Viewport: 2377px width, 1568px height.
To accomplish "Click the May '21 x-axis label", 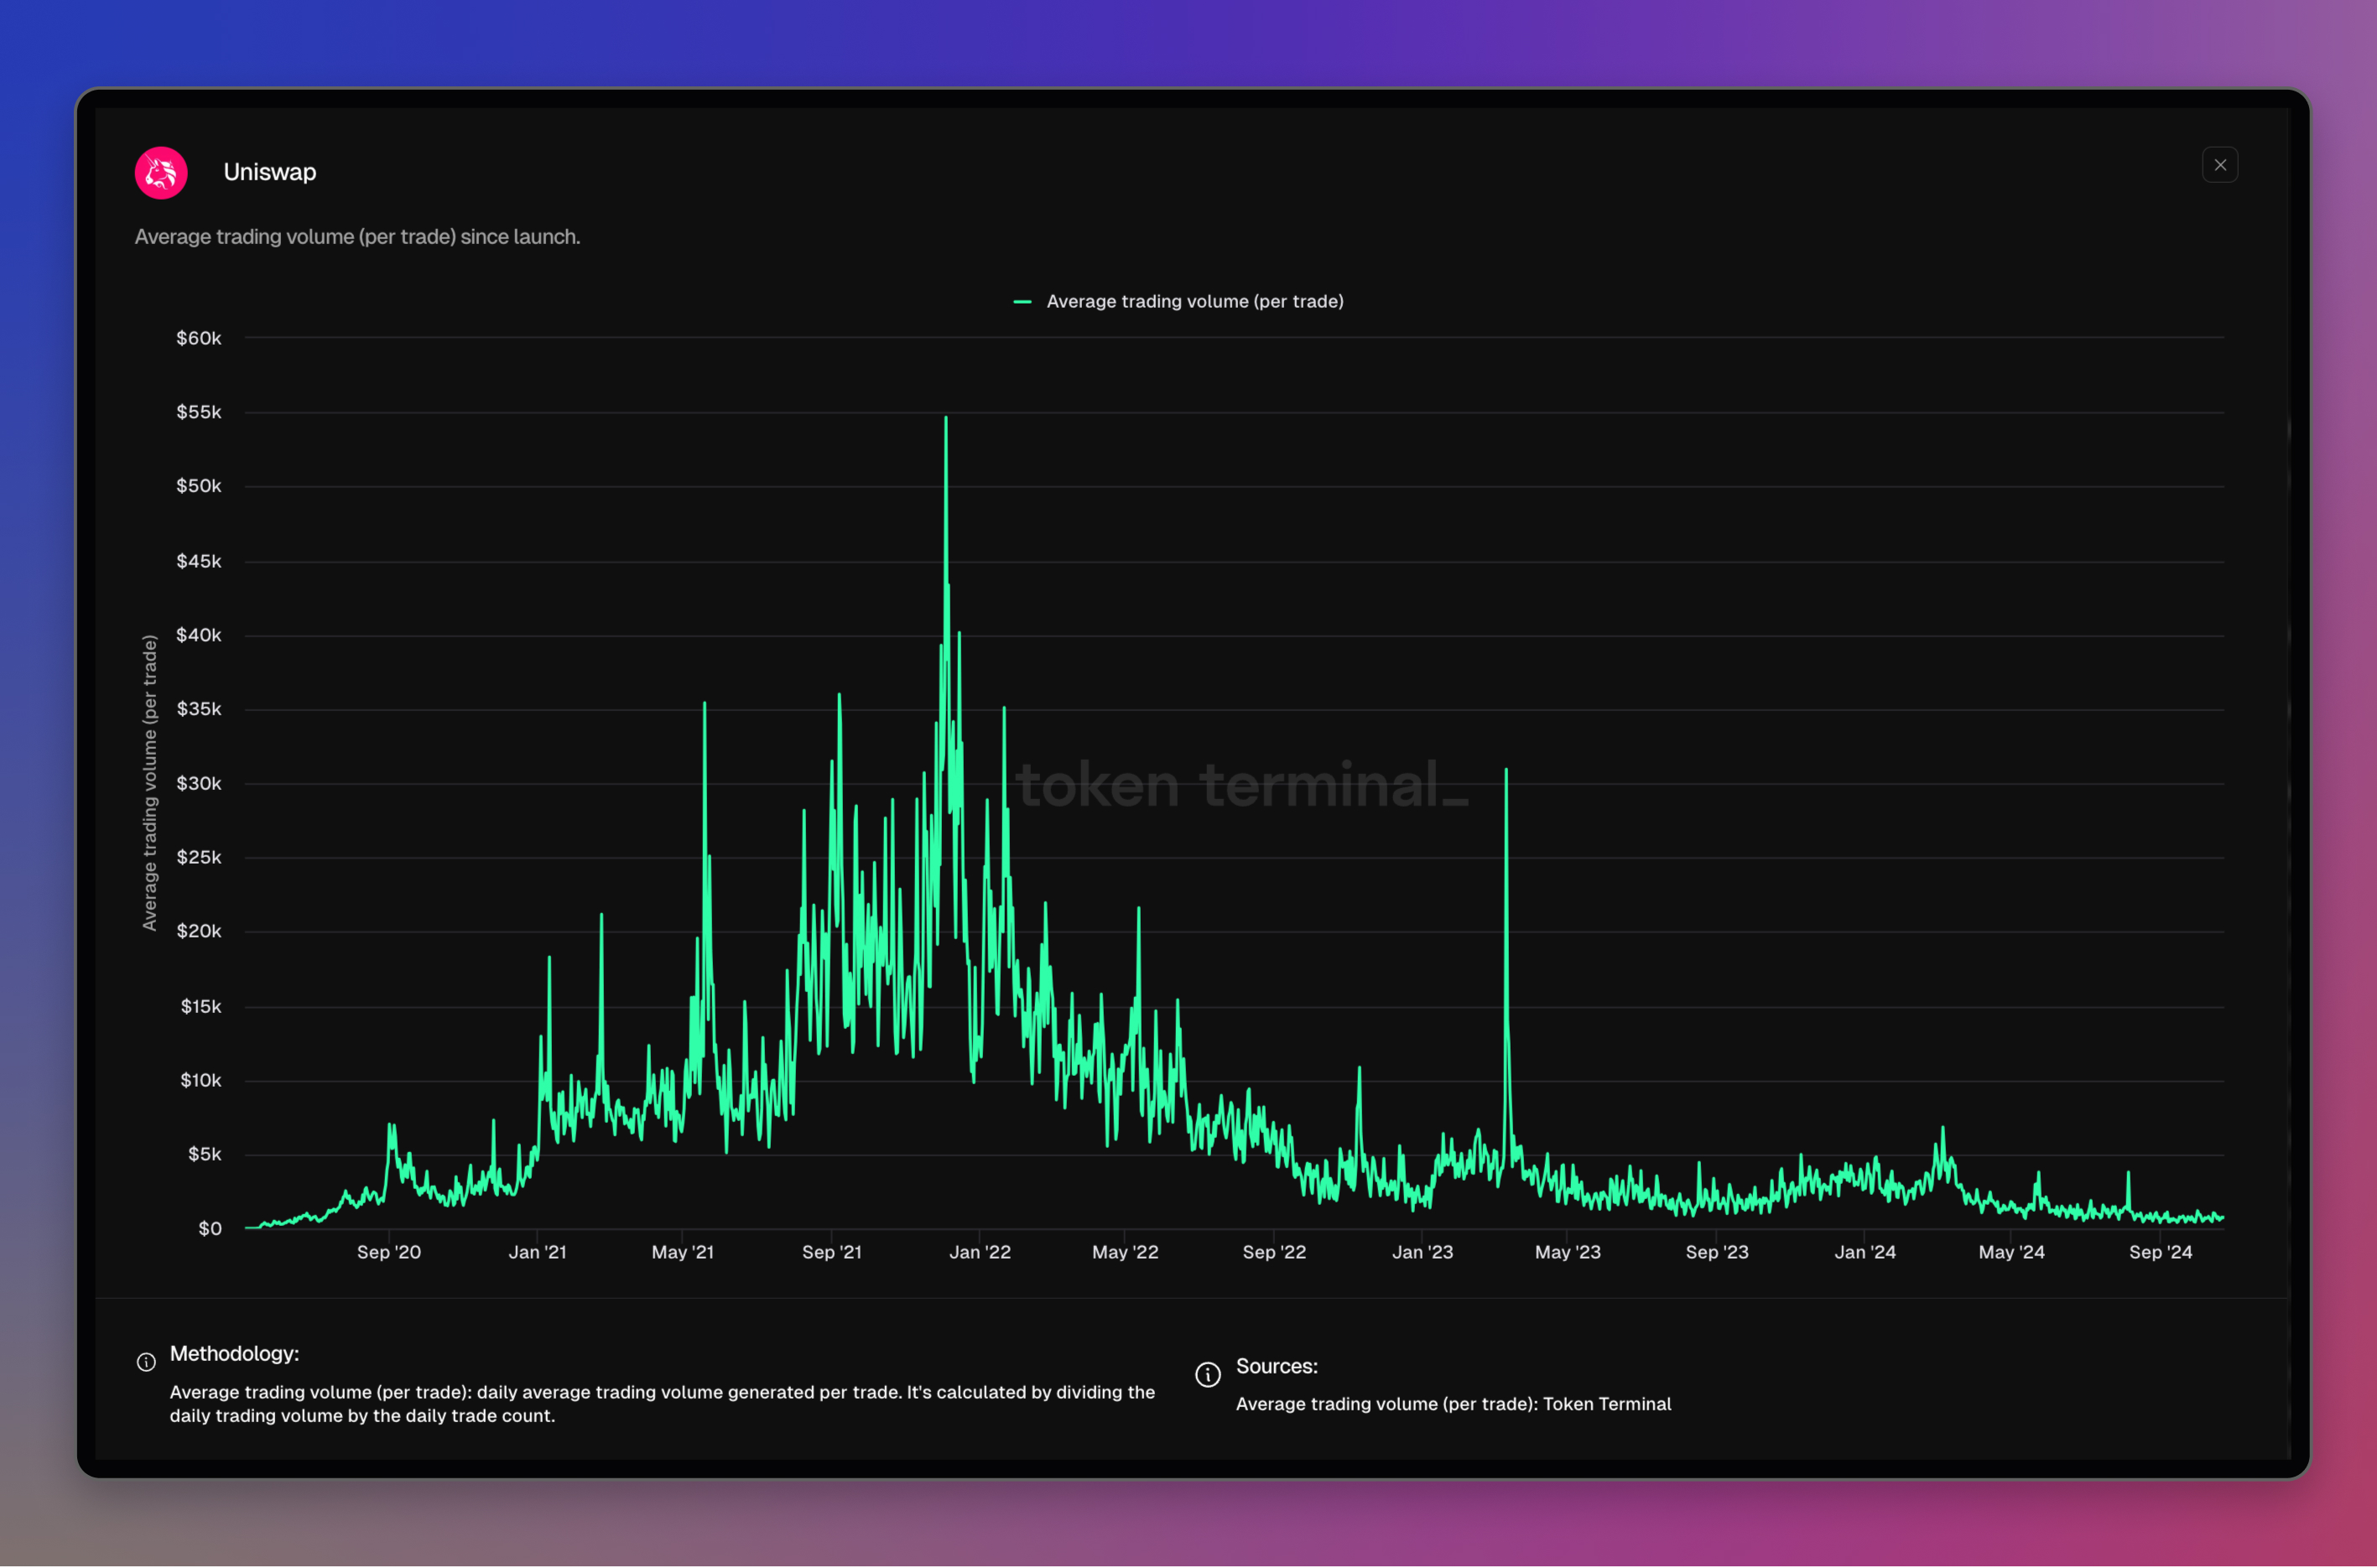I will pos(682,1252).
